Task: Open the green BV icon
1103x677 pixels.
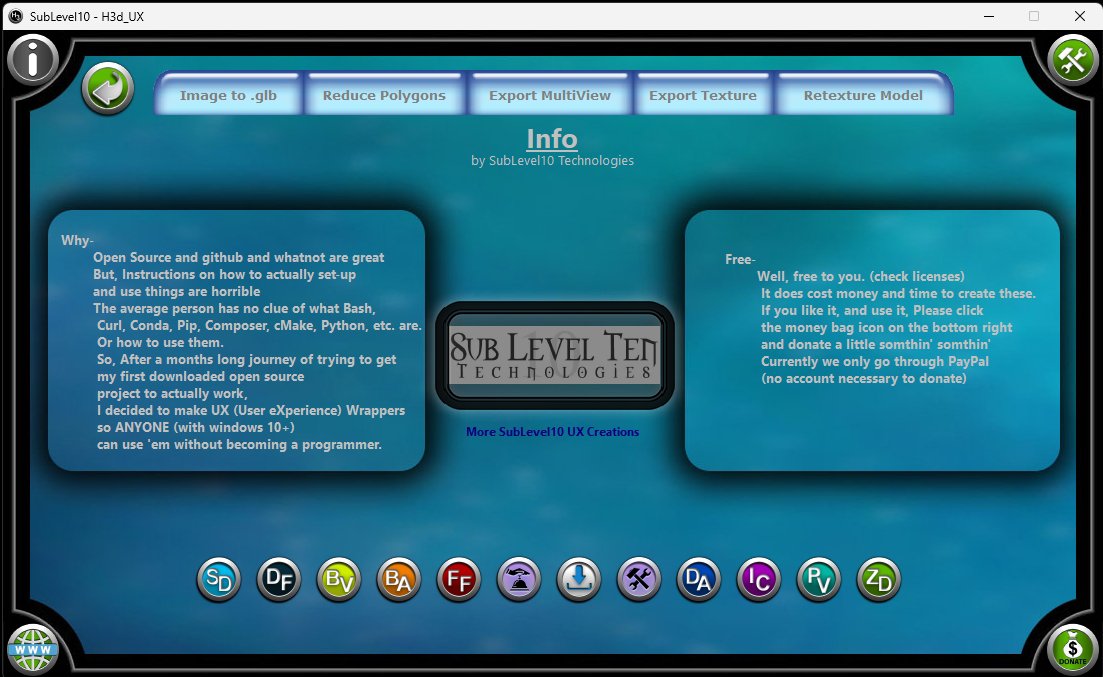Action: pyautogui.click(x=339, y=579)
